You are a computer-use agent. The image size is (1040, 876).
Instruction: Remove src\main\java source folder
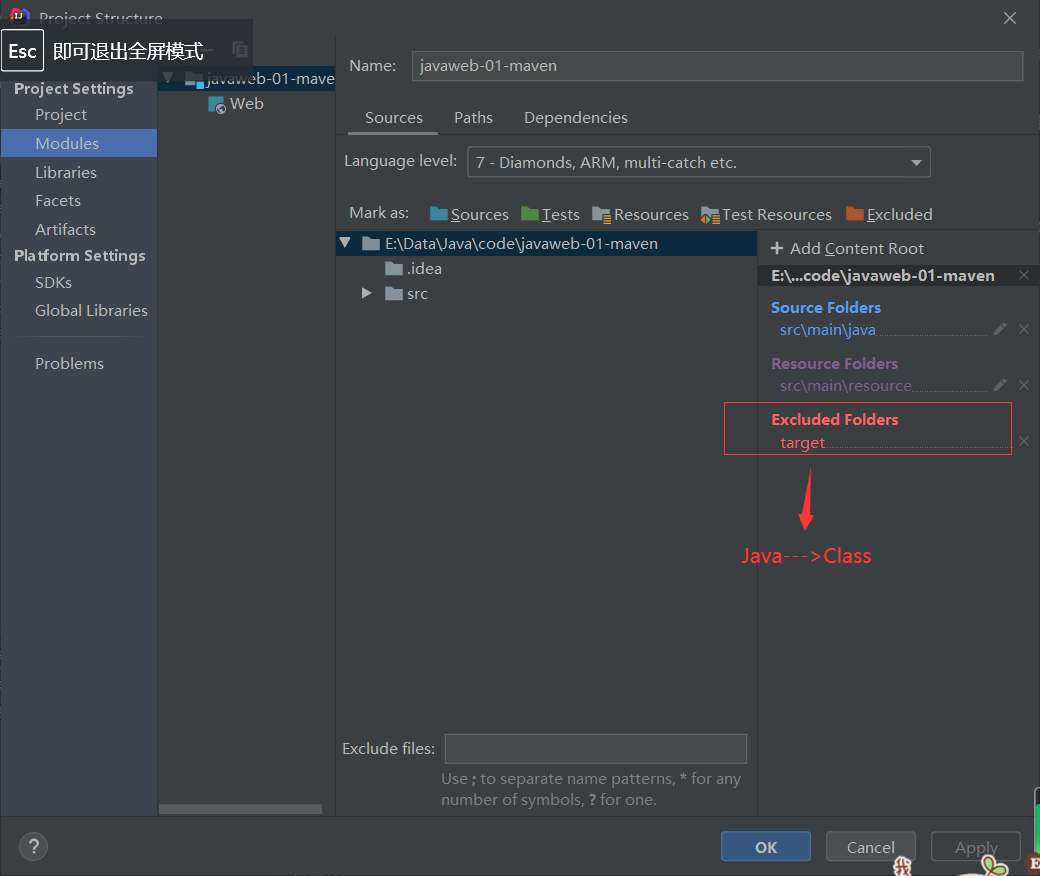coord(1024,329)
